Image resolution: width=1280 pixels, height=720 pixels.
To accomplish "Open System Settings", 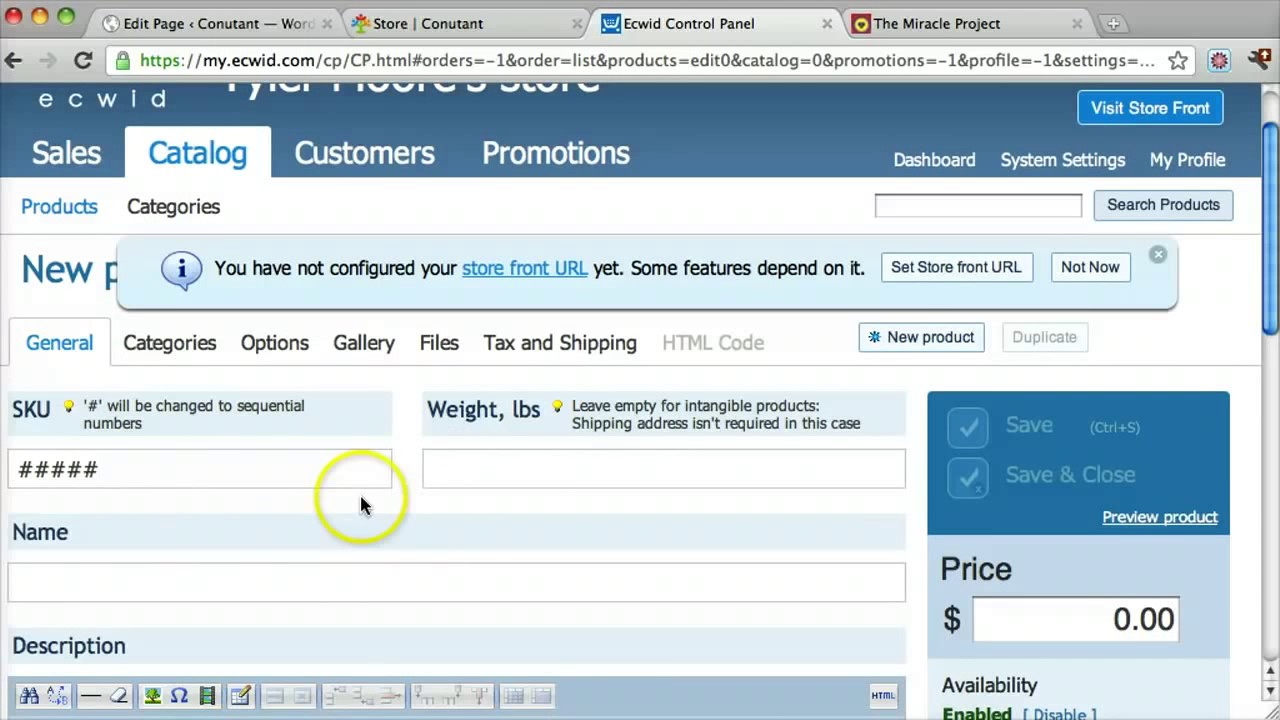I will point(1062,160).
